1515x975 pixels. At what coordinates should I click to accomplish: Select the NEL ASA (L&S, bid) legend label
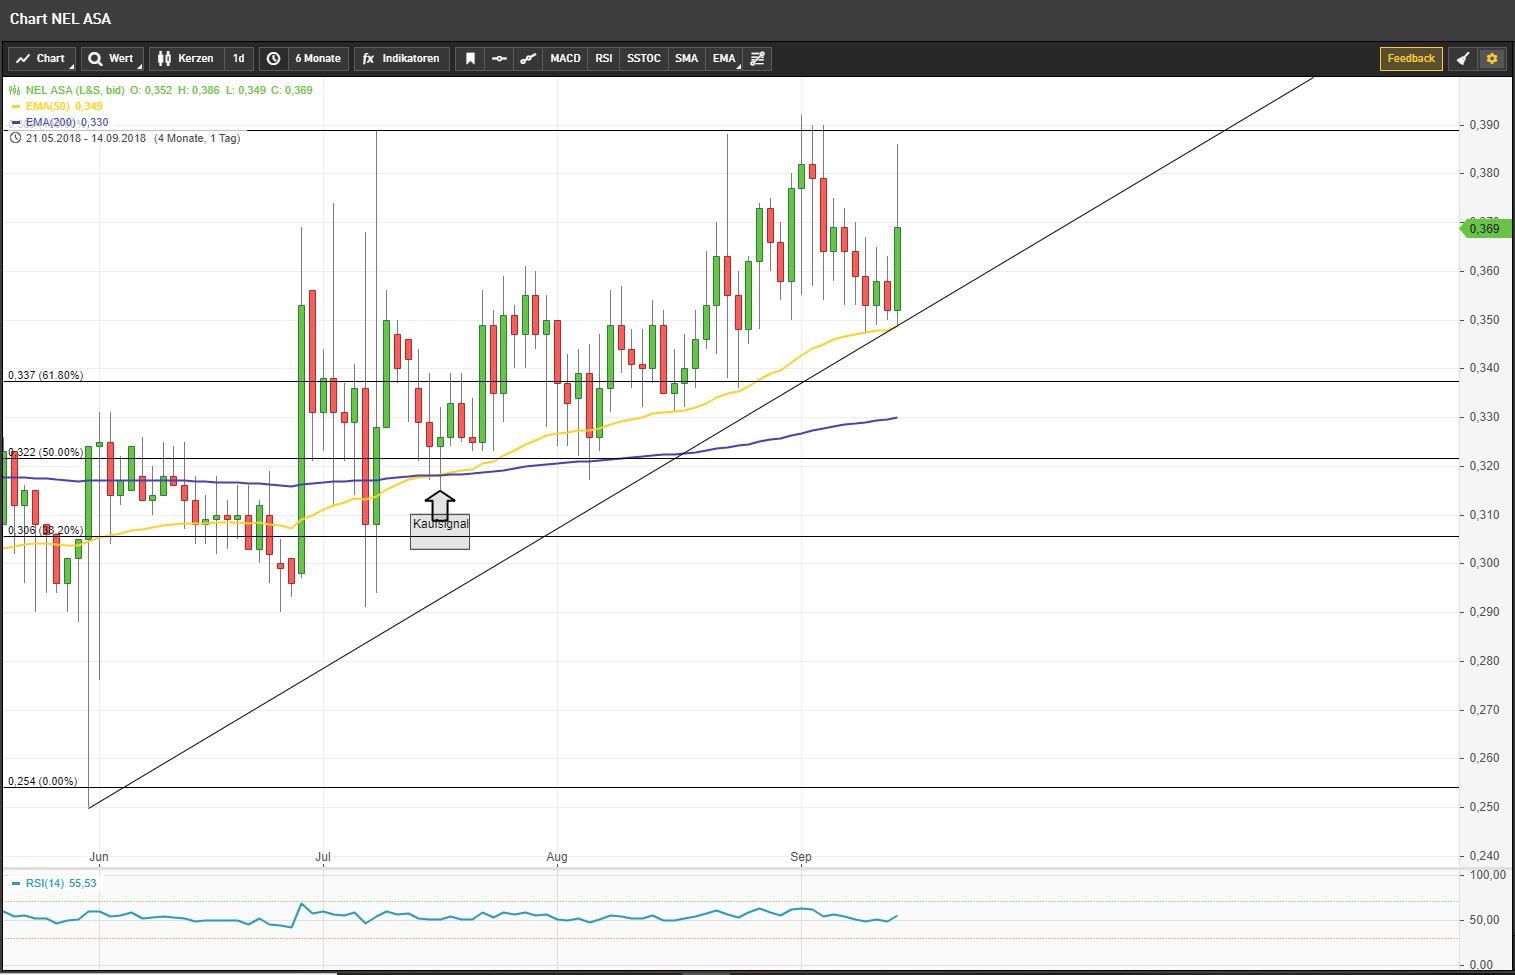pyautogui.click(x=76, y=90)
